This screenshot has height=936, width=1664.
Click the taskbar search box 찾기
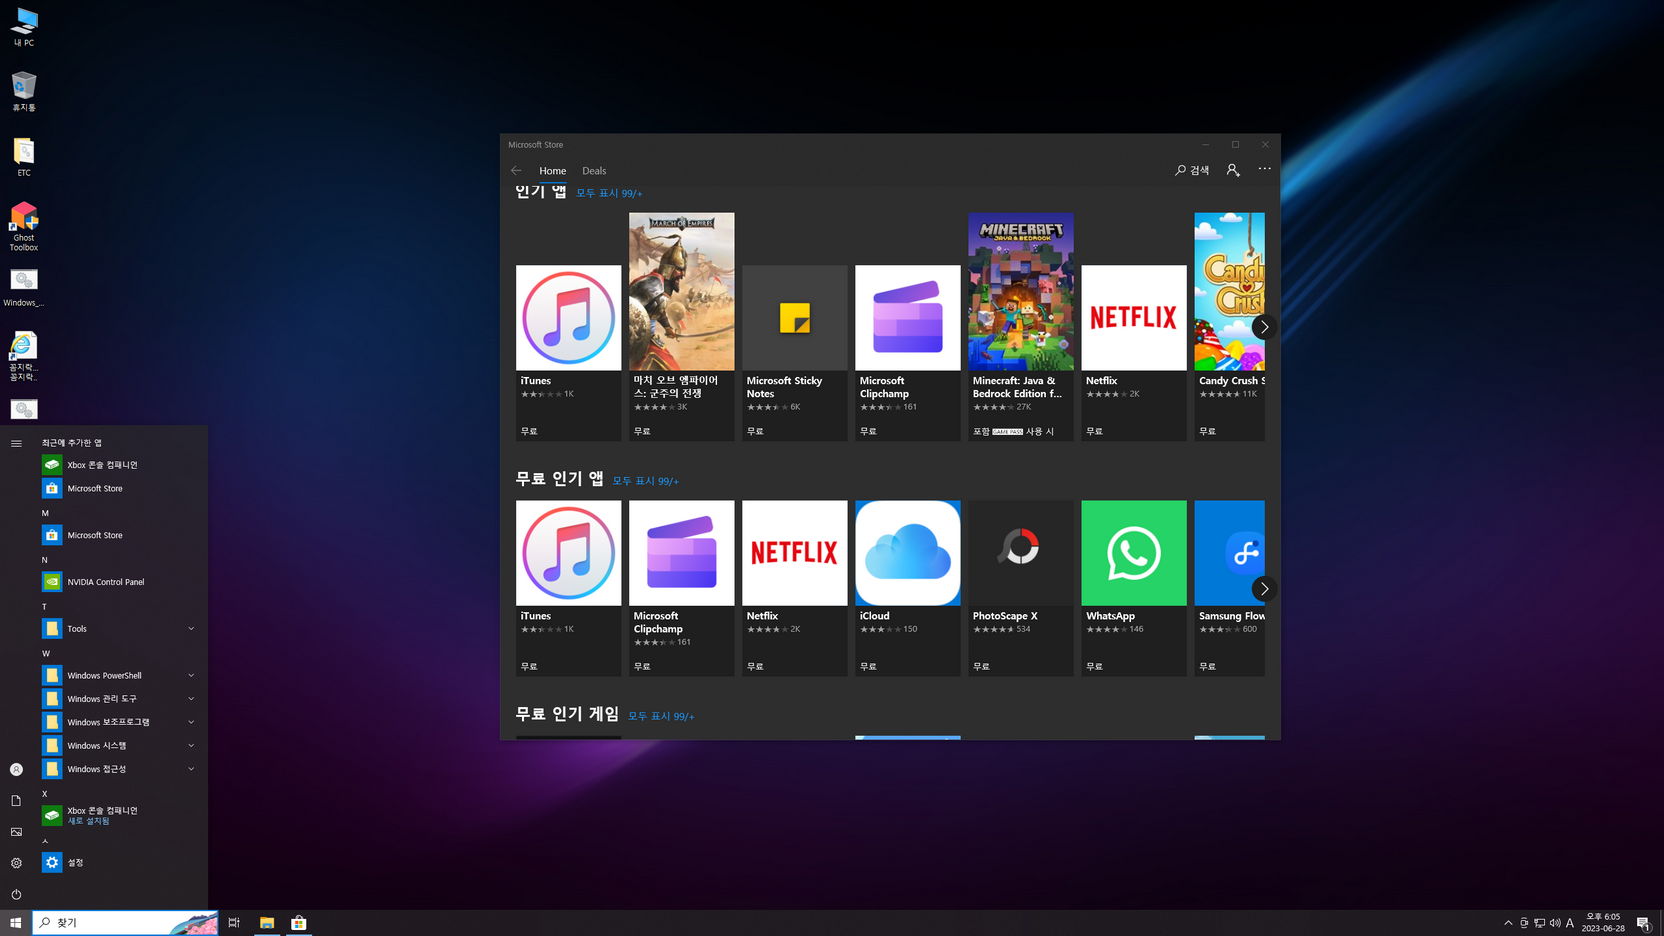(x=125, y=923)
